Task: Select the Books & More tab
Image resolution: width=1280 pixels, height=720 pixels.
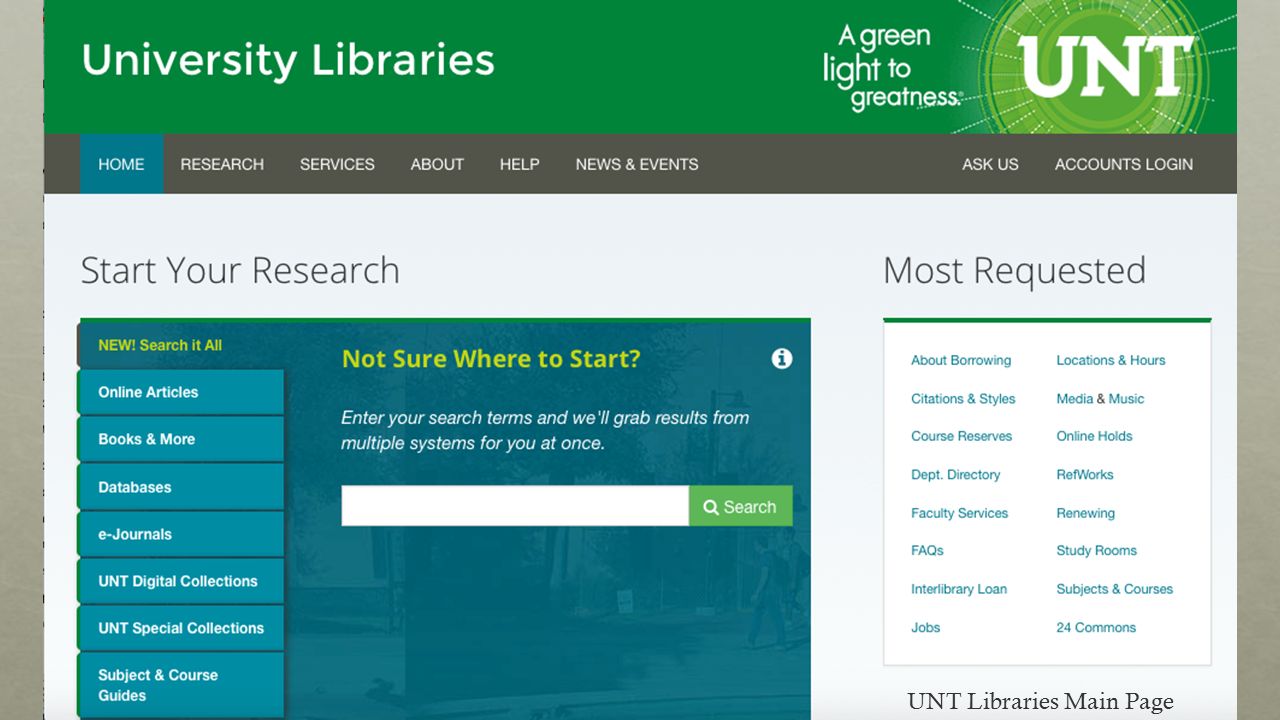Action: [x=181, y=439]
